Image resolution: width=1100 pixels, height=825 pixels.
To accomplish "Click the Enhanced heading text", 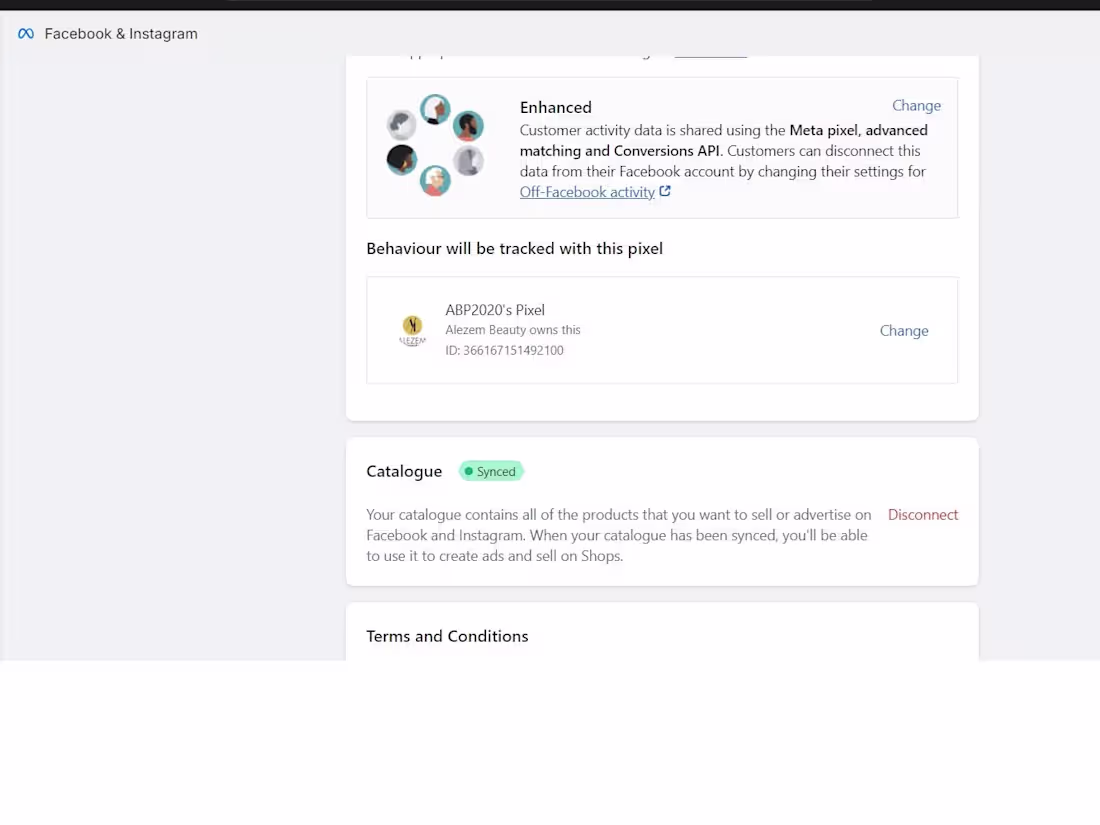I will (556, 107).
